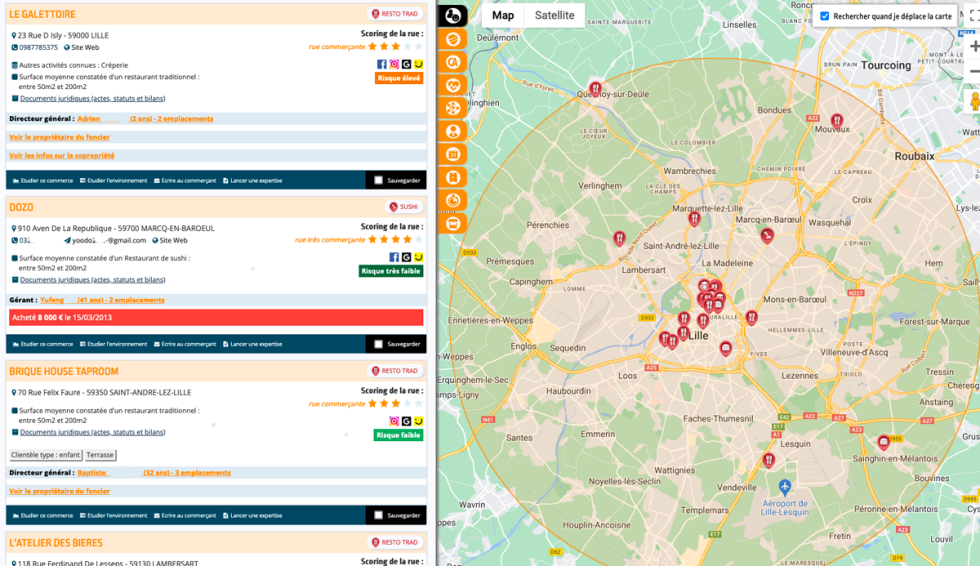Toggle 'Rechercher quand je déplace la carte'
Image resolution: width=980 pixels, height=566 pixels.
pyautogui.click(x=825, y=16)
